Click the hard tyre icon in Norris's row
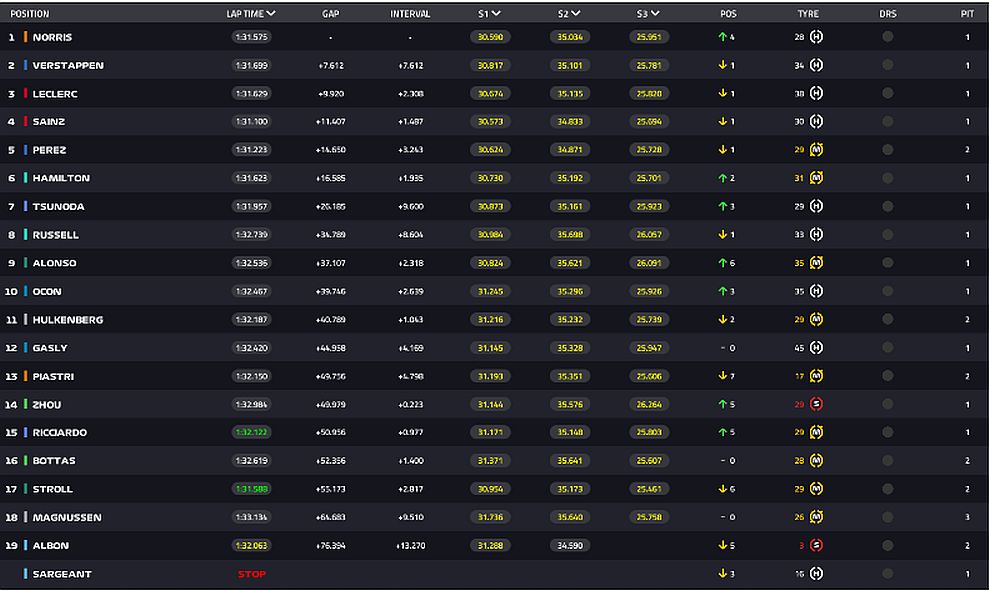The image size is (990, 591). point(816,37)
